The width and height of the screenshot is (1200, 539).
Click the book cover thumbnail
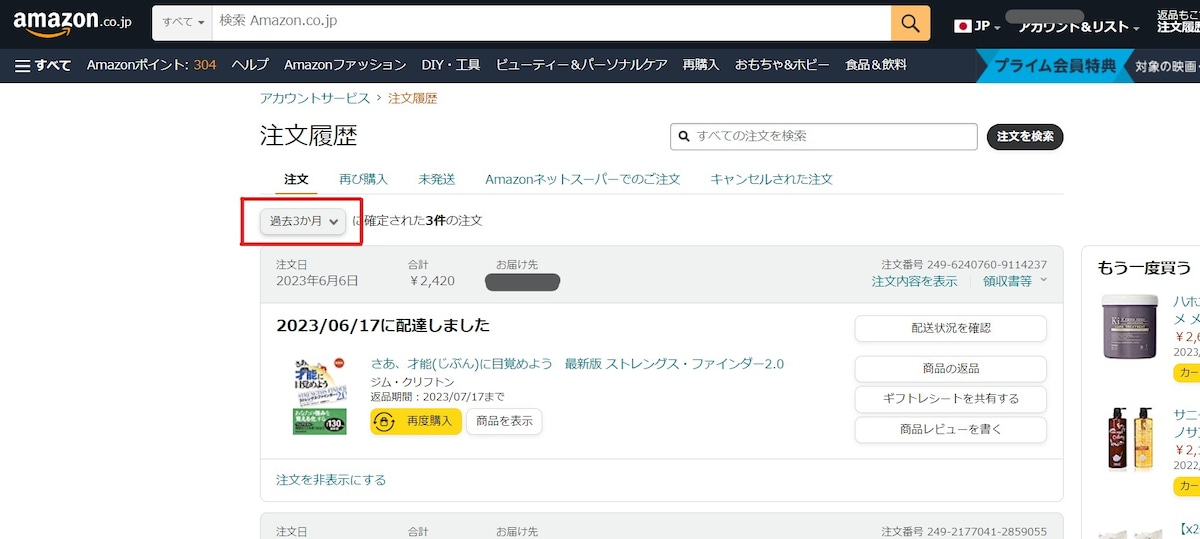click(x=319, y=396)
